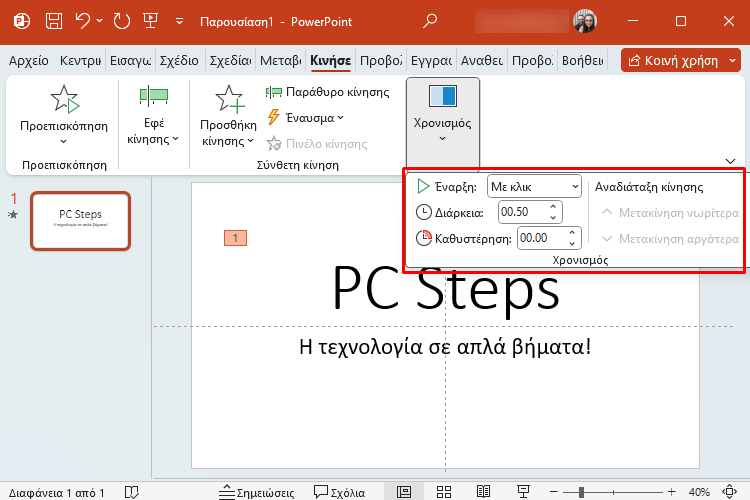Viewport: 750px width, 500px height.
Task: Open the search magnifier in title bar
Action: pos(430,21)
